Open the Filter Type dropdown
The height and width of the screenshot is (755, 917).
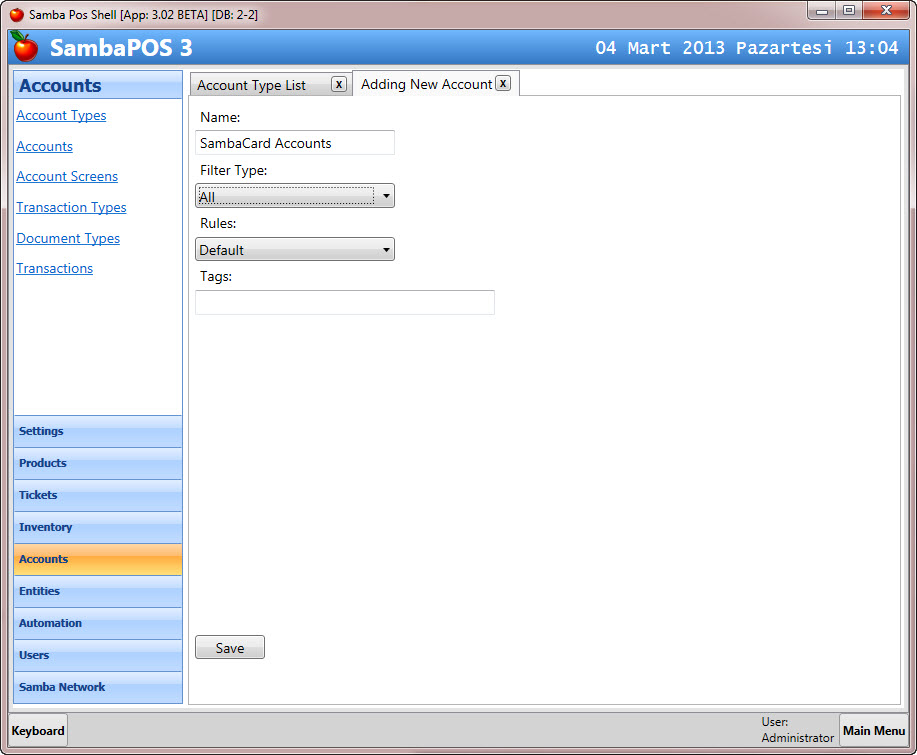[295, 196]
